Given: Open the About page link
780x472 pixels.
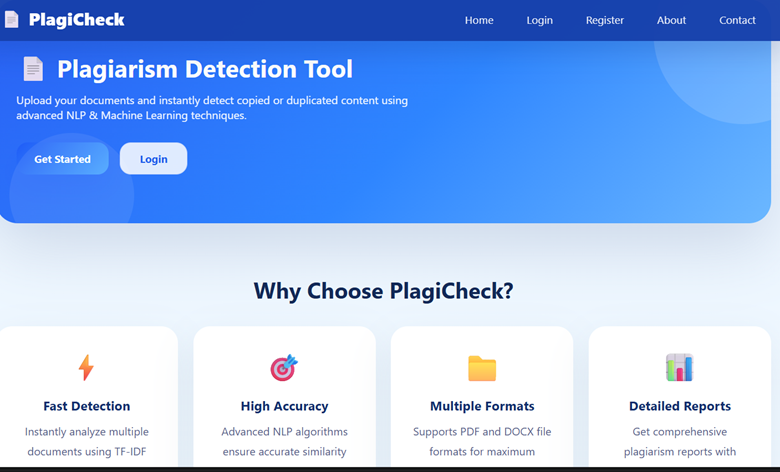Looking at the screenshot, I should click(x=671, y=20).
